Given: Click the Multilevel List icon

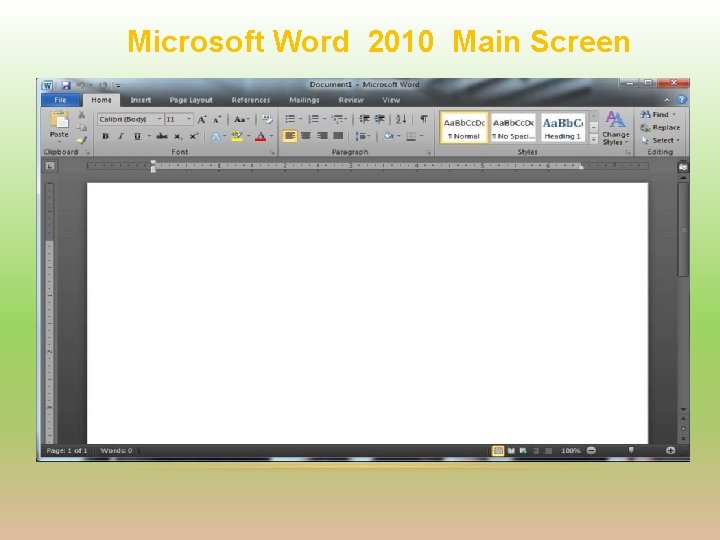Looking at the screenshot, I should [338, 119].
